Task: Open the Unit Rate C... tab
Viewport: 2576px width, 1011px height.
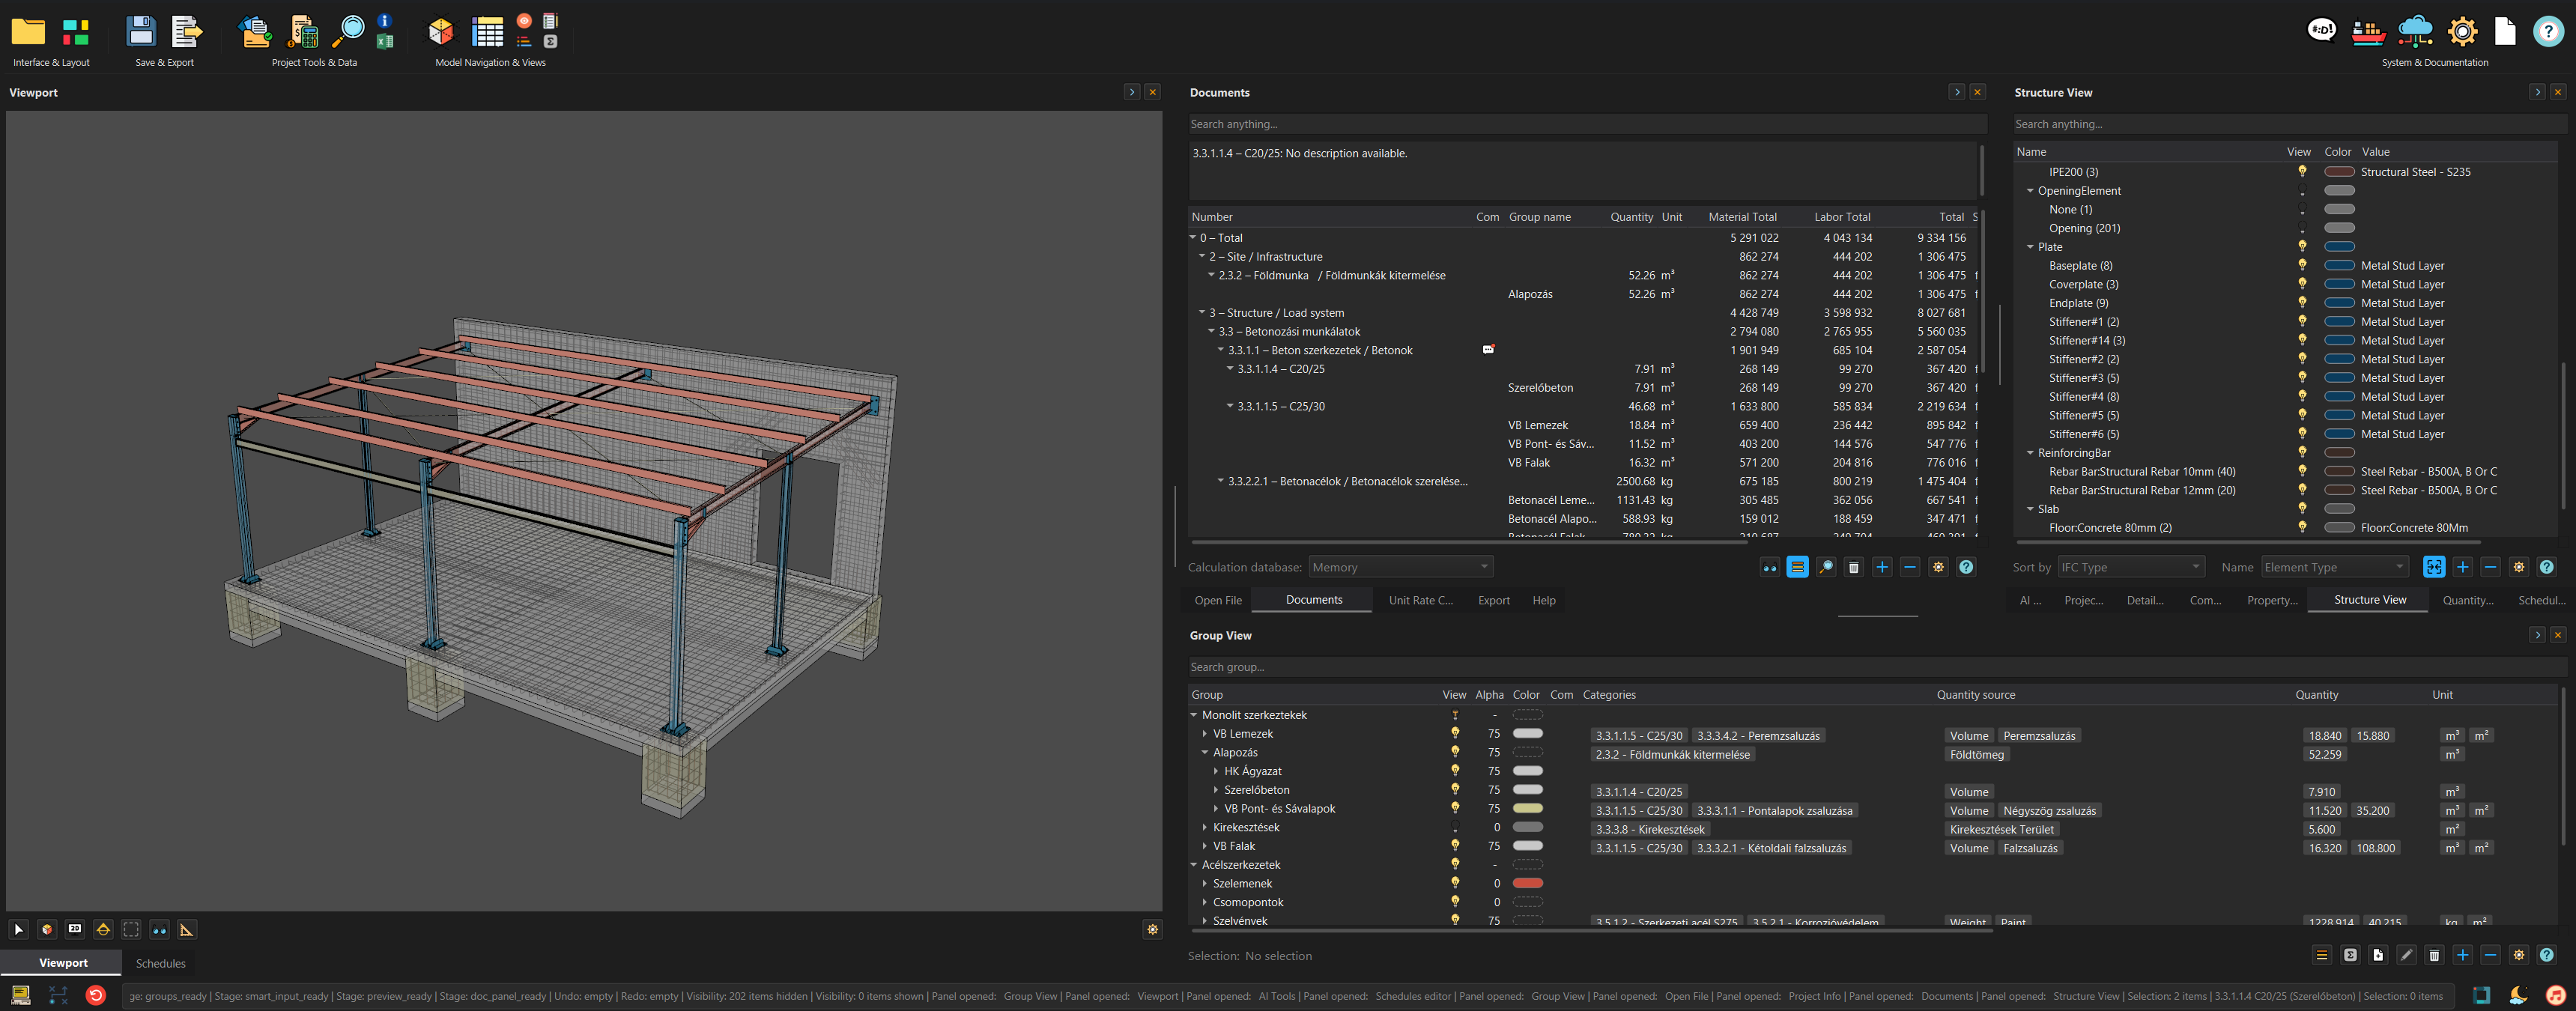Action: [x=1420, y=600]
